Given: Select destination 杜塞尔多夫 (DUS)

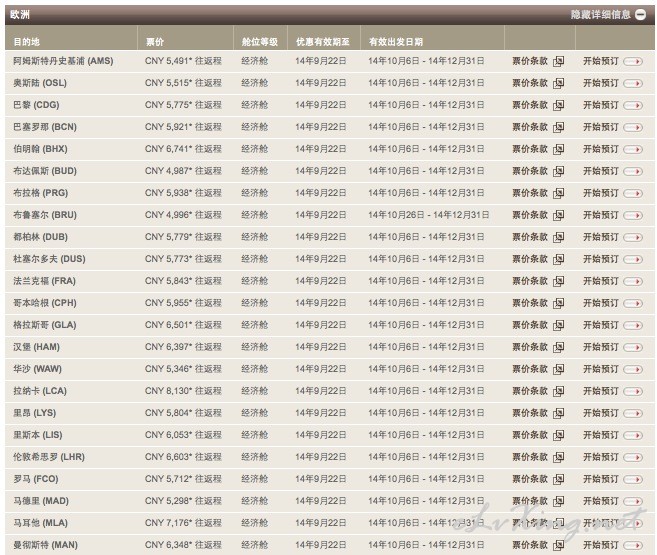Looking at the screenshot, I should click(49, 259).
